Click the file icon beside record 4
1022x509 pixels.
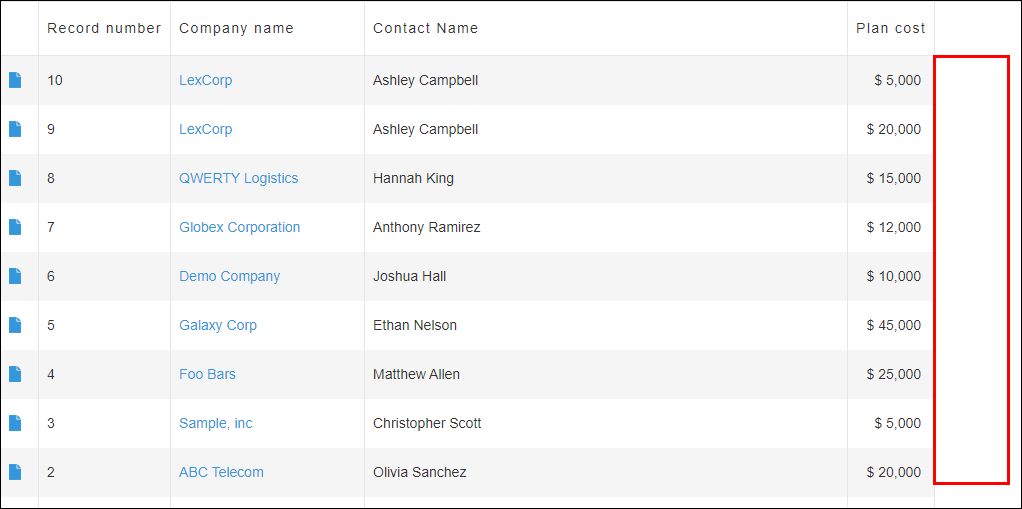click(x=15, y=374)
